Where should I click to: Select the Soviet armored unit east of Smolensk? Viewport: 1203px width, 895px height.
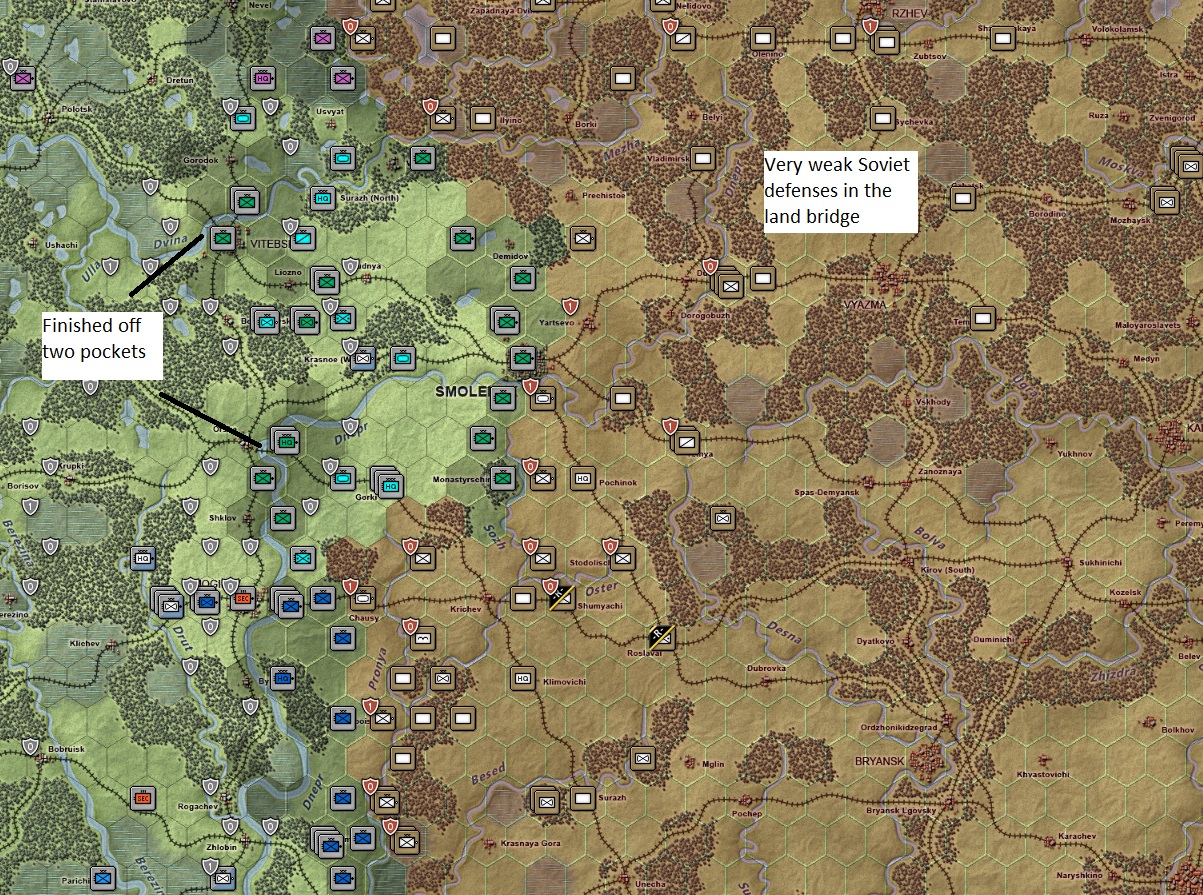coord(543,398)
